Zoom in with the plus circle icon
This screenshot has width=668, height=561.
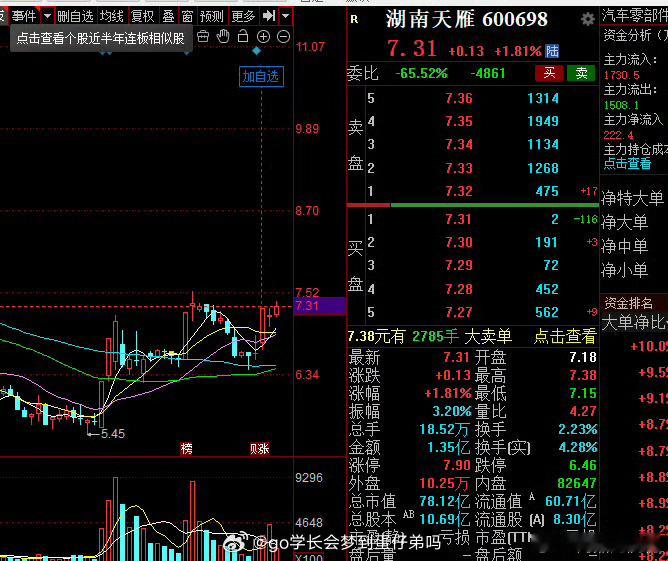pos(263,37)
